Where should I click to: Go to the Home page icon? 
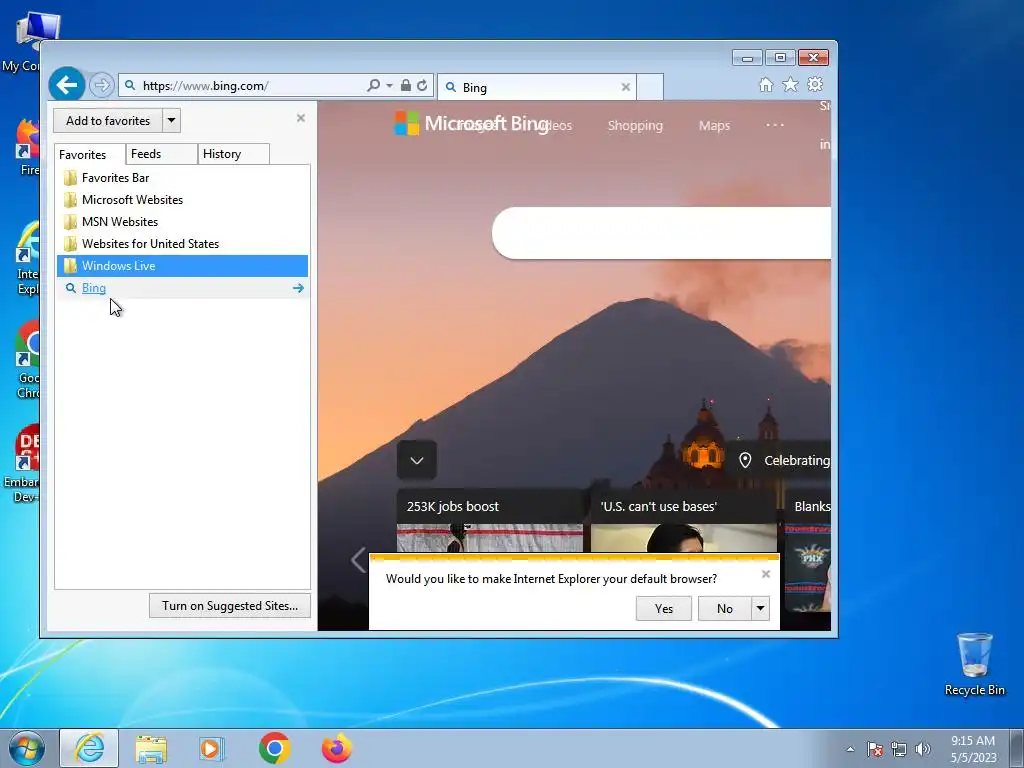point(765,84)
